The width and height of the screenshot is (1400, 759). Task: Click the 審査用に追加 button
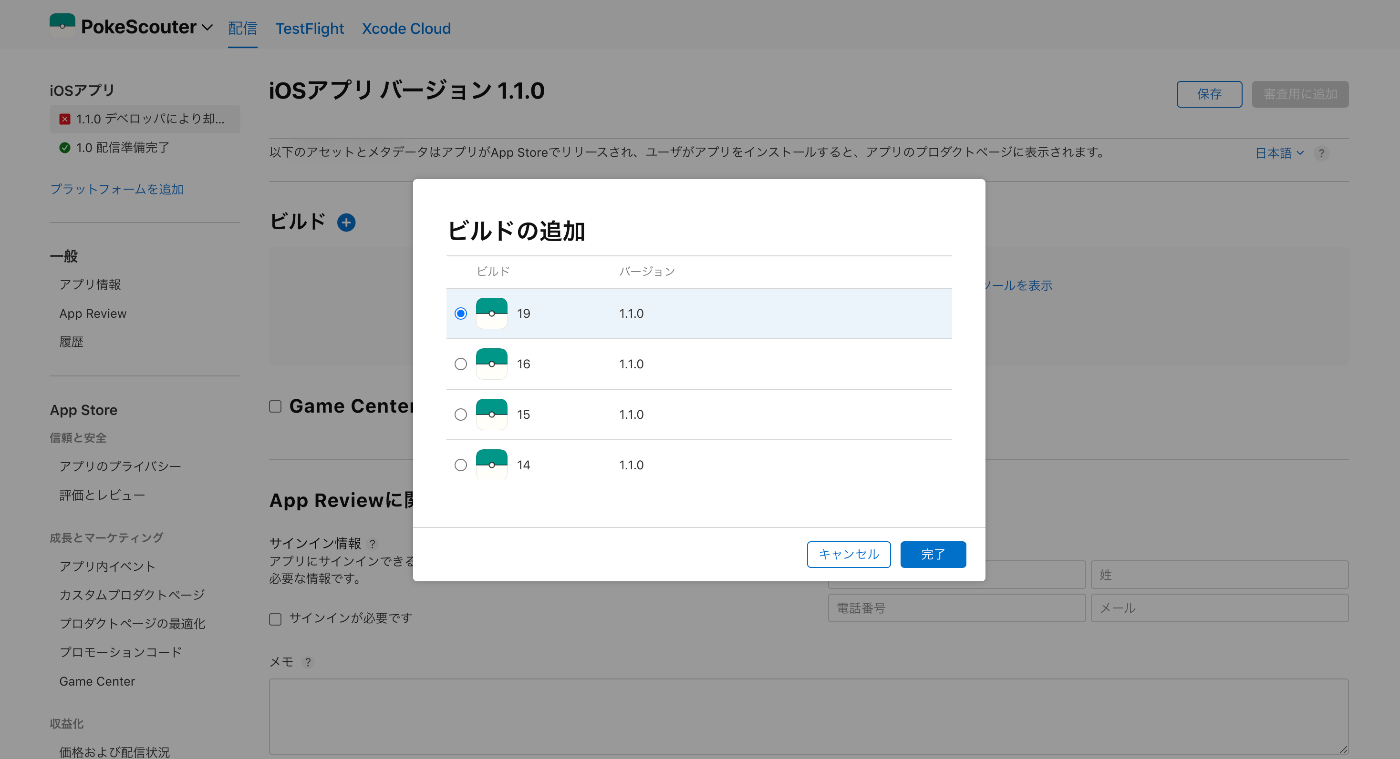click(x=1300, y=94)
